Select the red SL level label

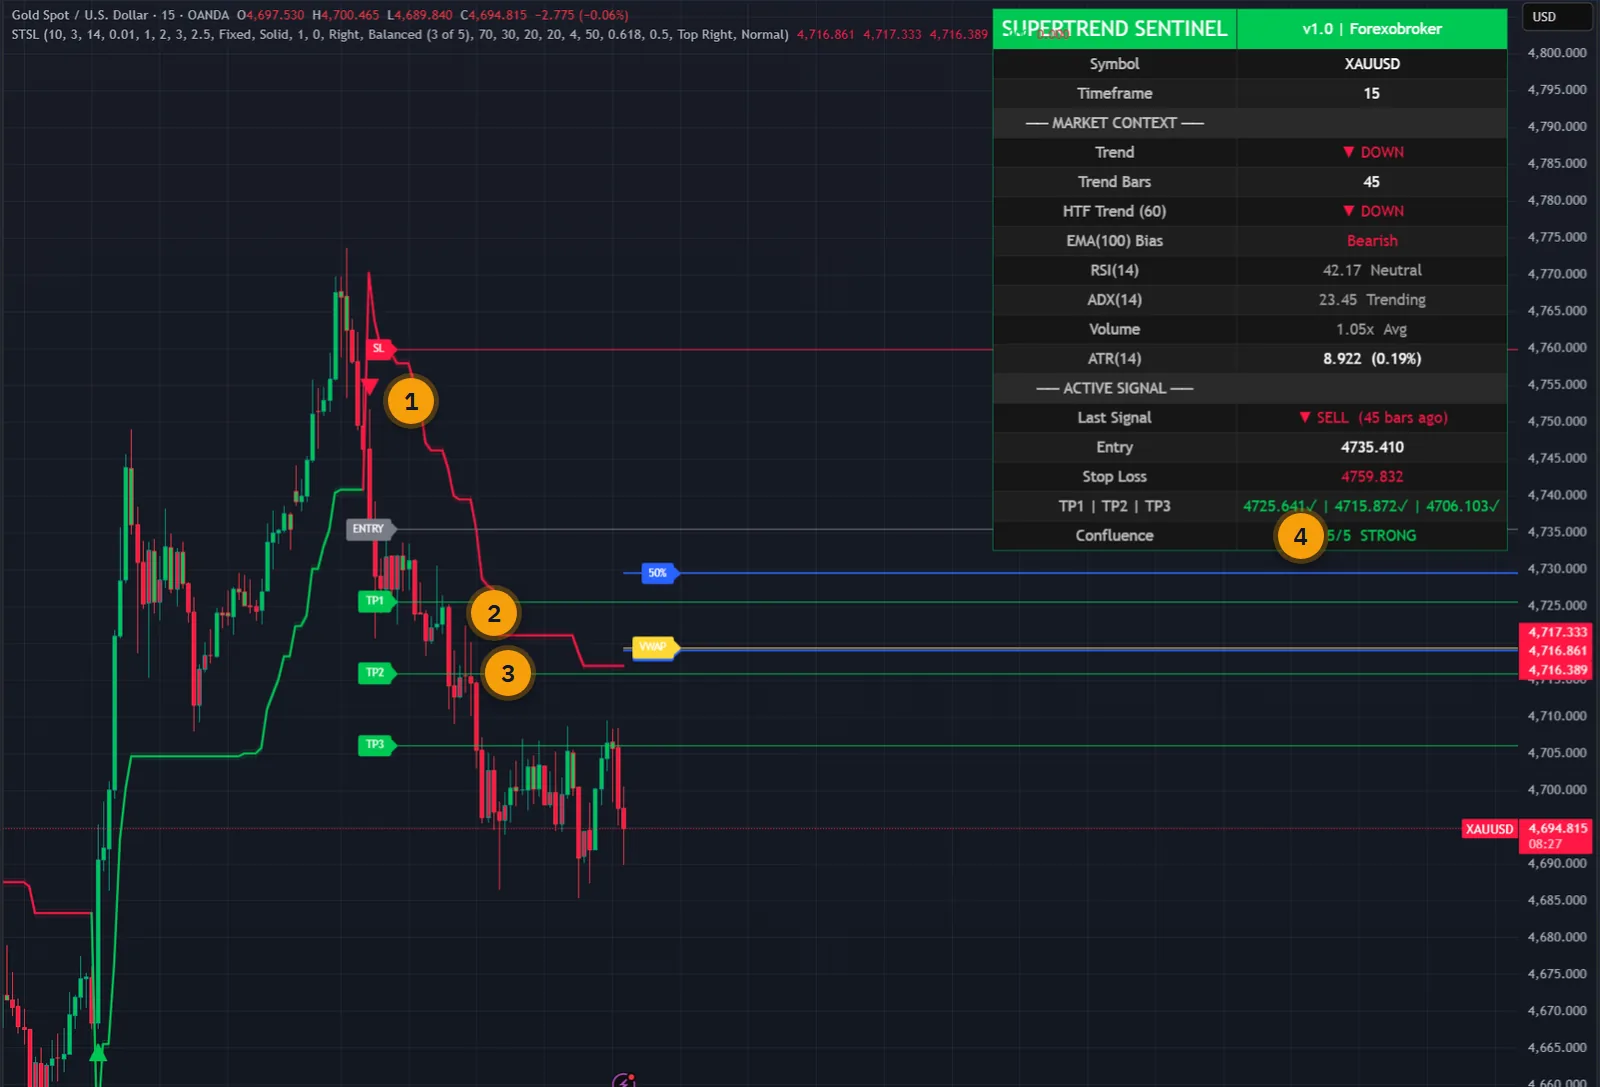click(x=380, y=349)
